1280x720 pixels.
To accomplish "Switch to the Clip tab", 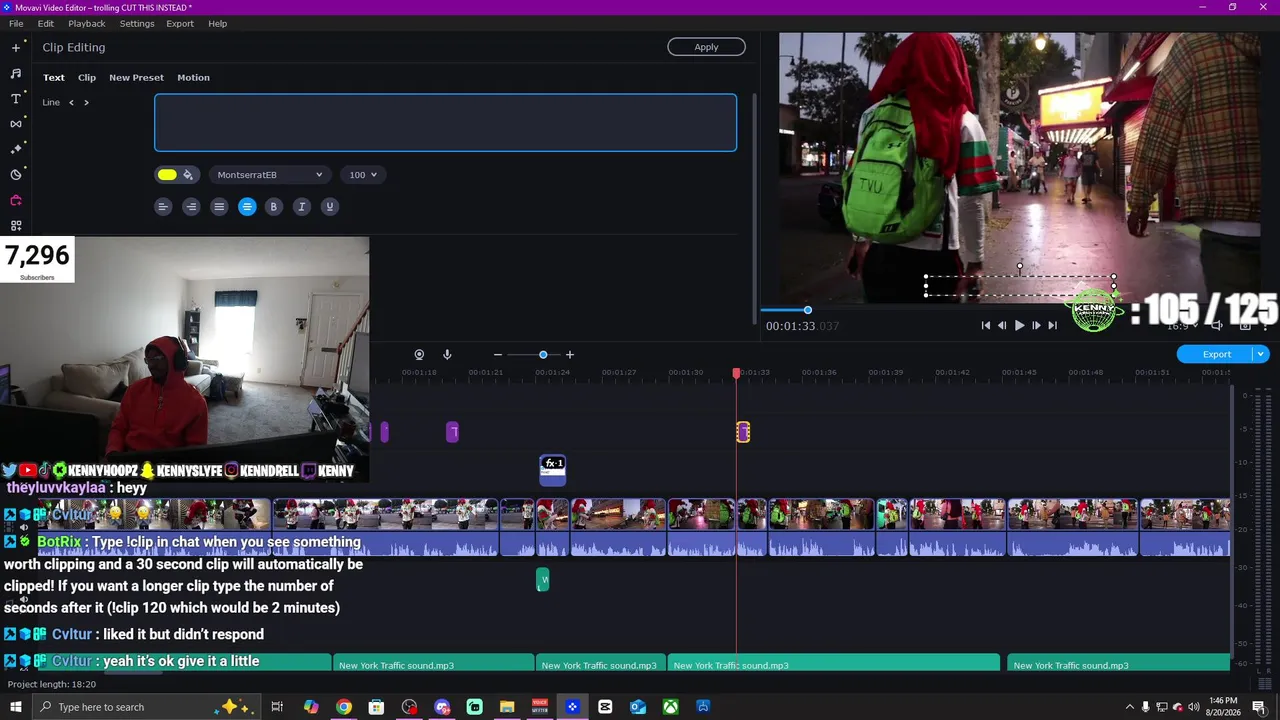I will [x=87, y=77].
